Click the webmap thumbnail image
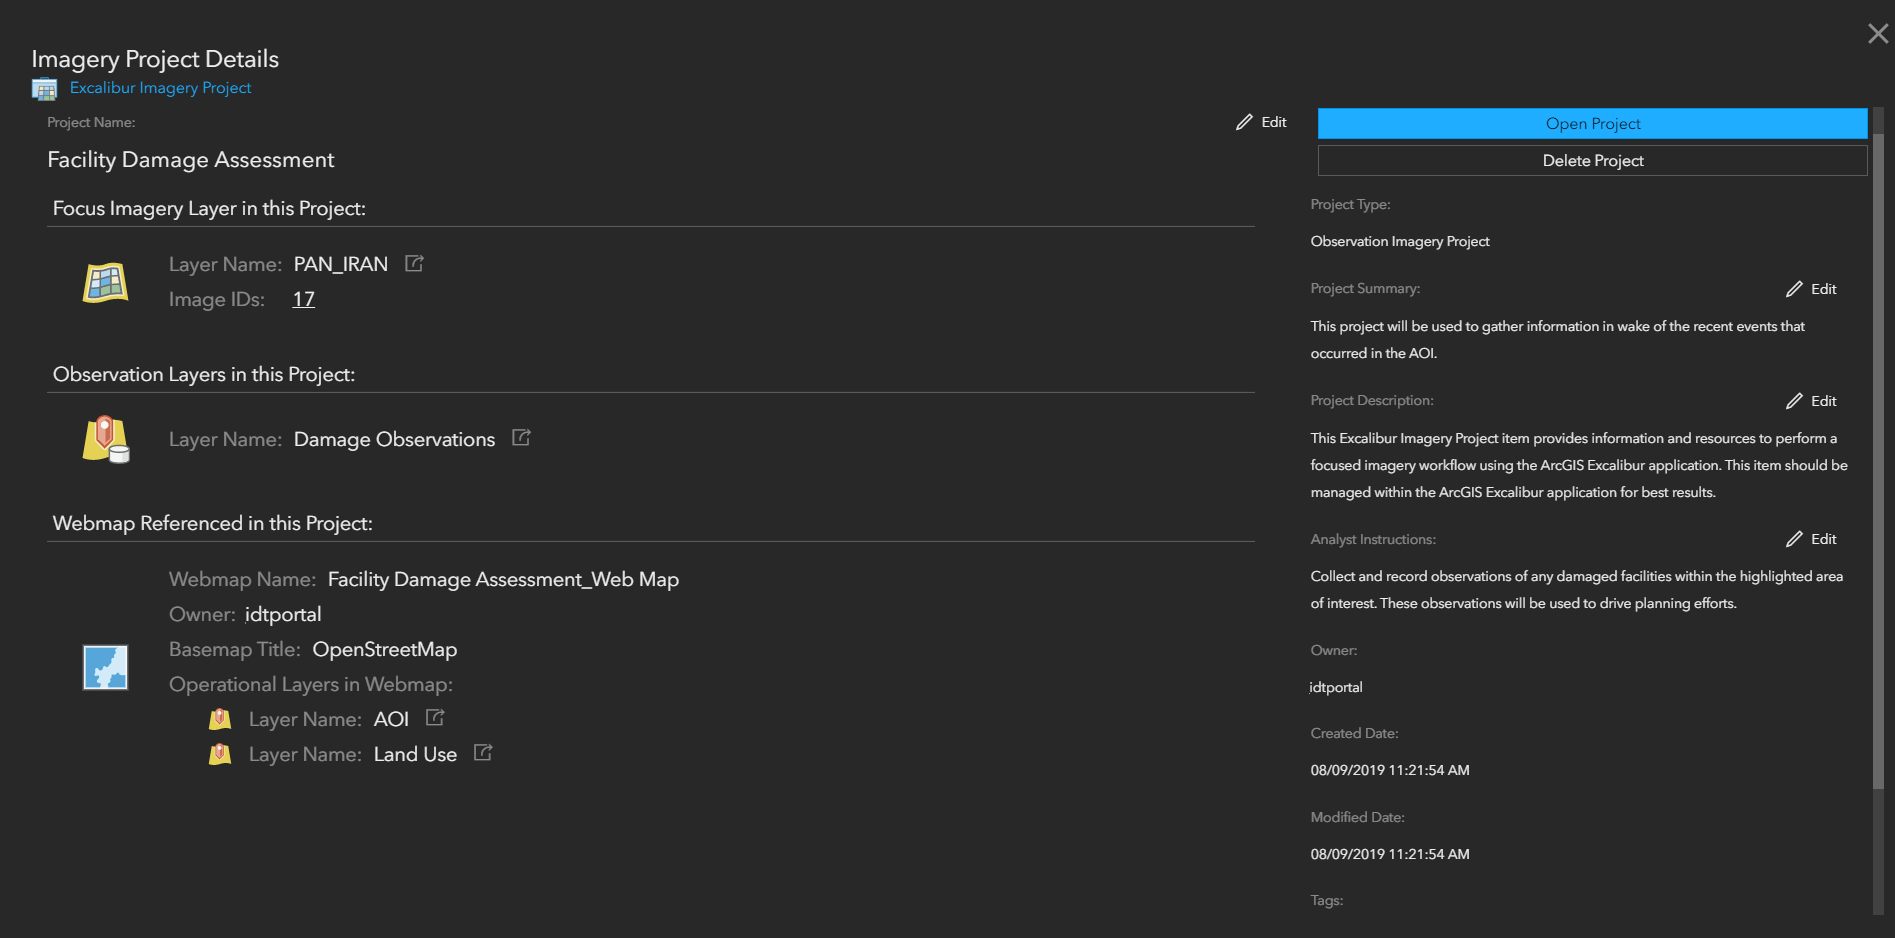Image resolution: width=1895 pixels, height=938 pixels. click(x=105, y=667)
